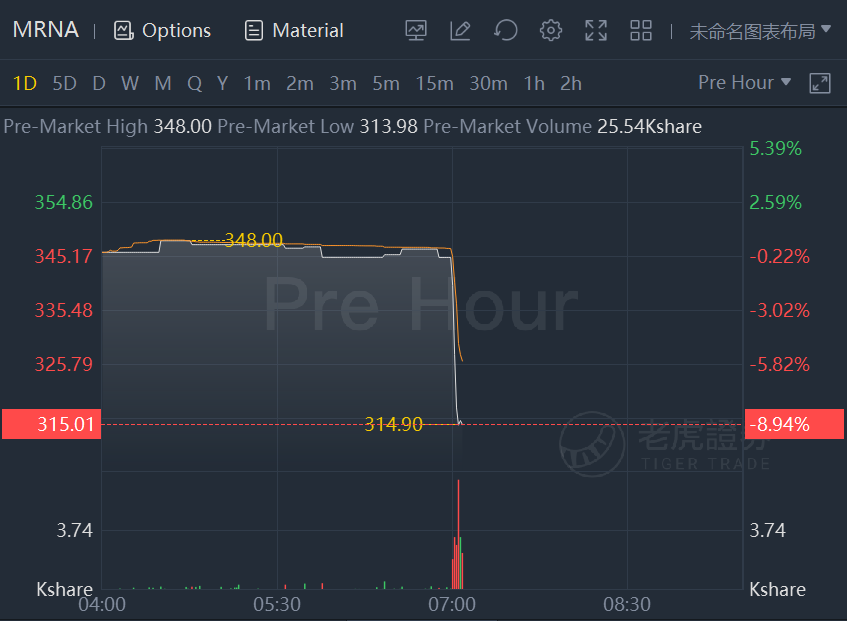847x621 pixels.
Task: Click the MRNA ticker symbol
Action: click(x=45, y=30)
